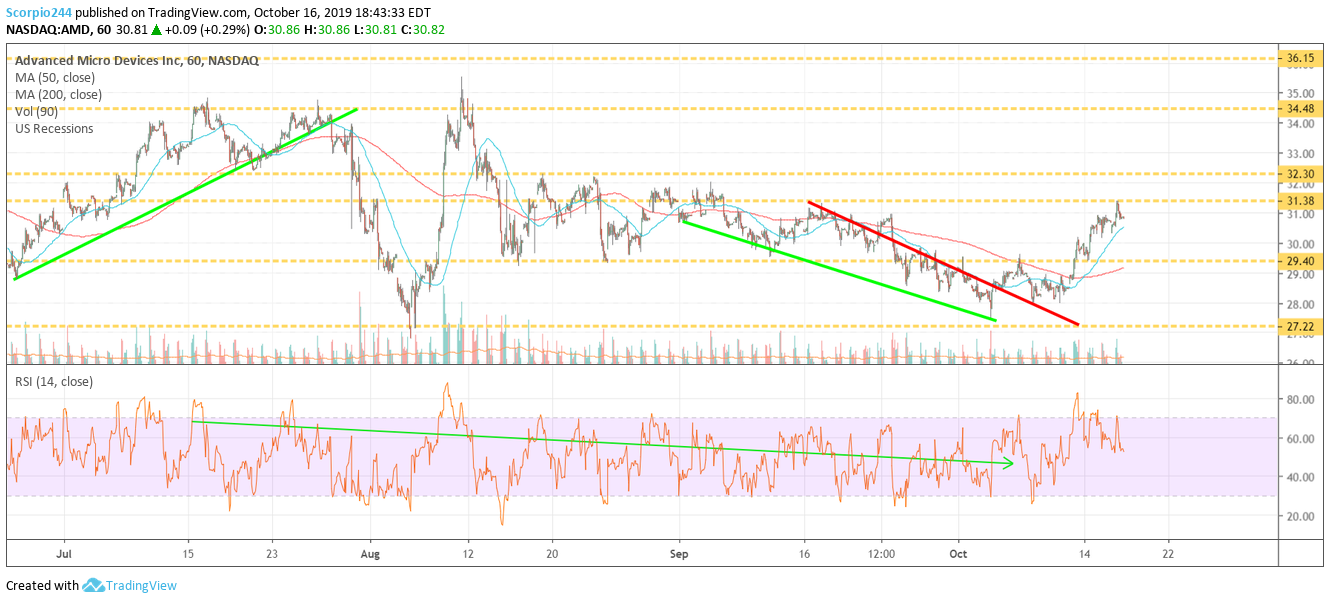The image size is (1330, 603).
Task: Select the MA (50, close) indicator label
Action: 55,78
